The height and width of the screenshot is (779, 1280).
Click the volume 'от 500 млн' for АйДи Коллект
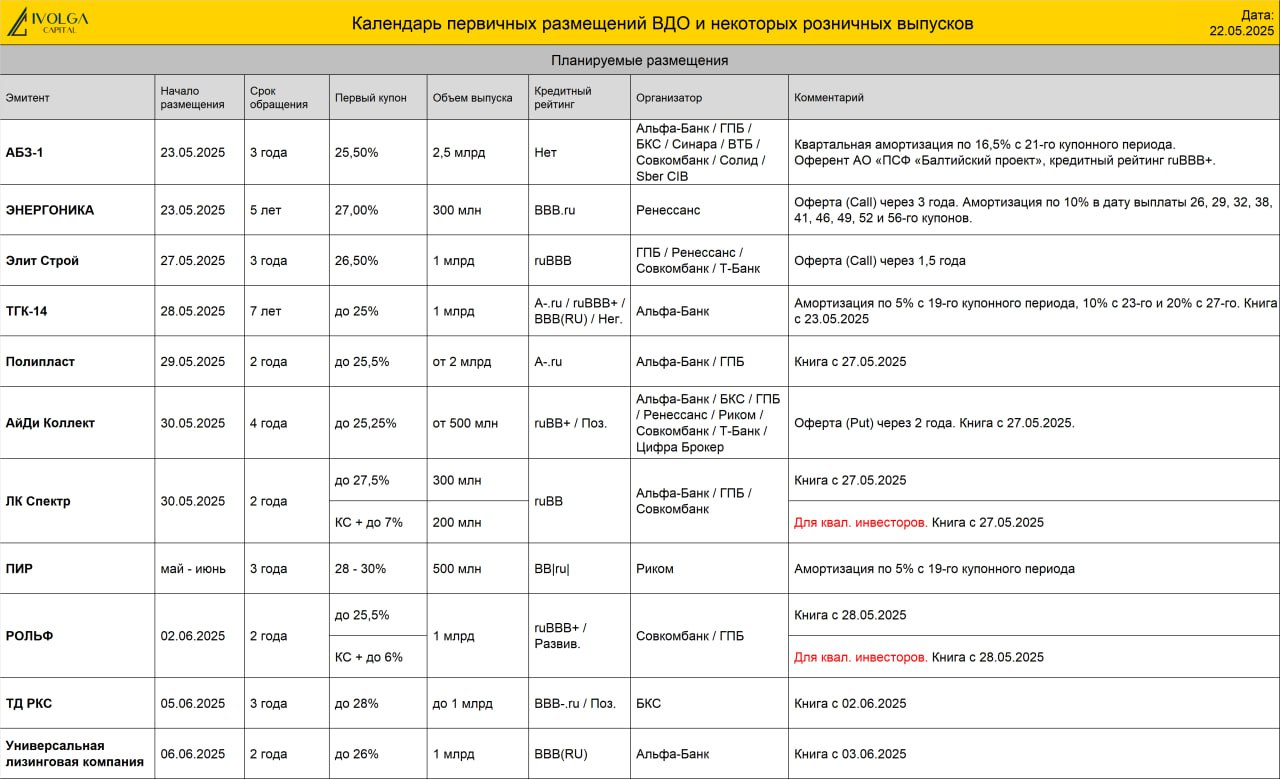click(x=465, y=423)
